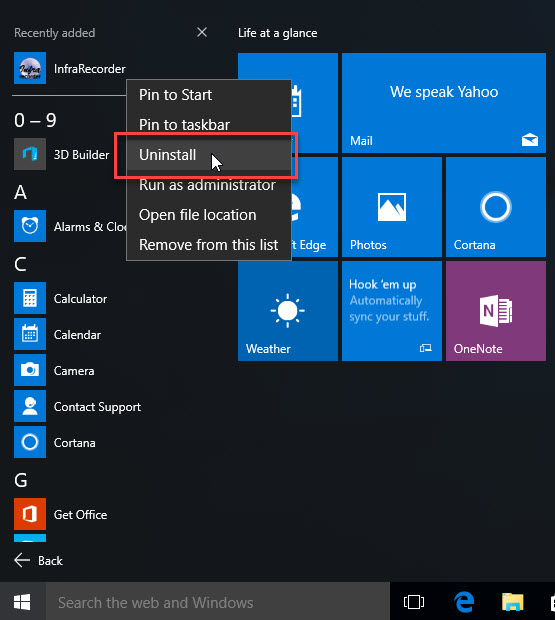Launch the 3D Builder icon
Screen dimensions: 555x620
[x=30, y=154]
